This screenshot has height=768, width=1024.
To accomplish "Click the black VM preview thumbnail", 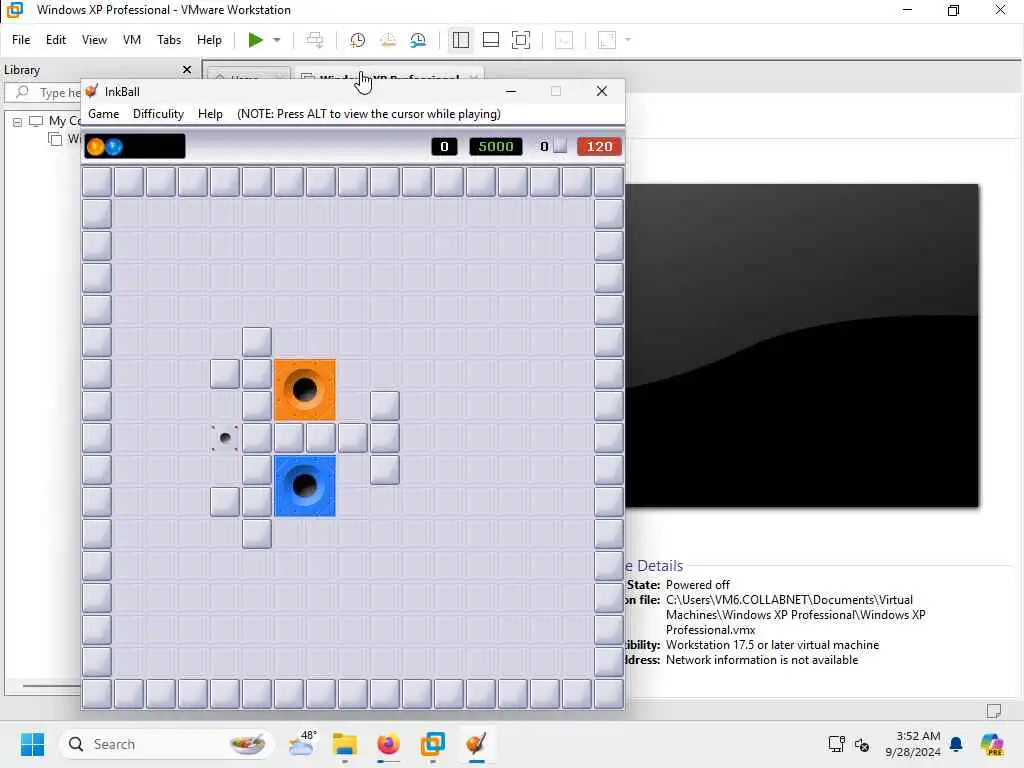I will point(802,345).
